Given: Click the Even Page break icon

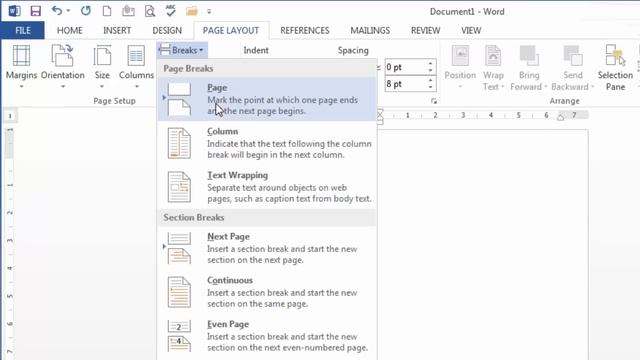Looking at the screenshot, I should 179,336.
